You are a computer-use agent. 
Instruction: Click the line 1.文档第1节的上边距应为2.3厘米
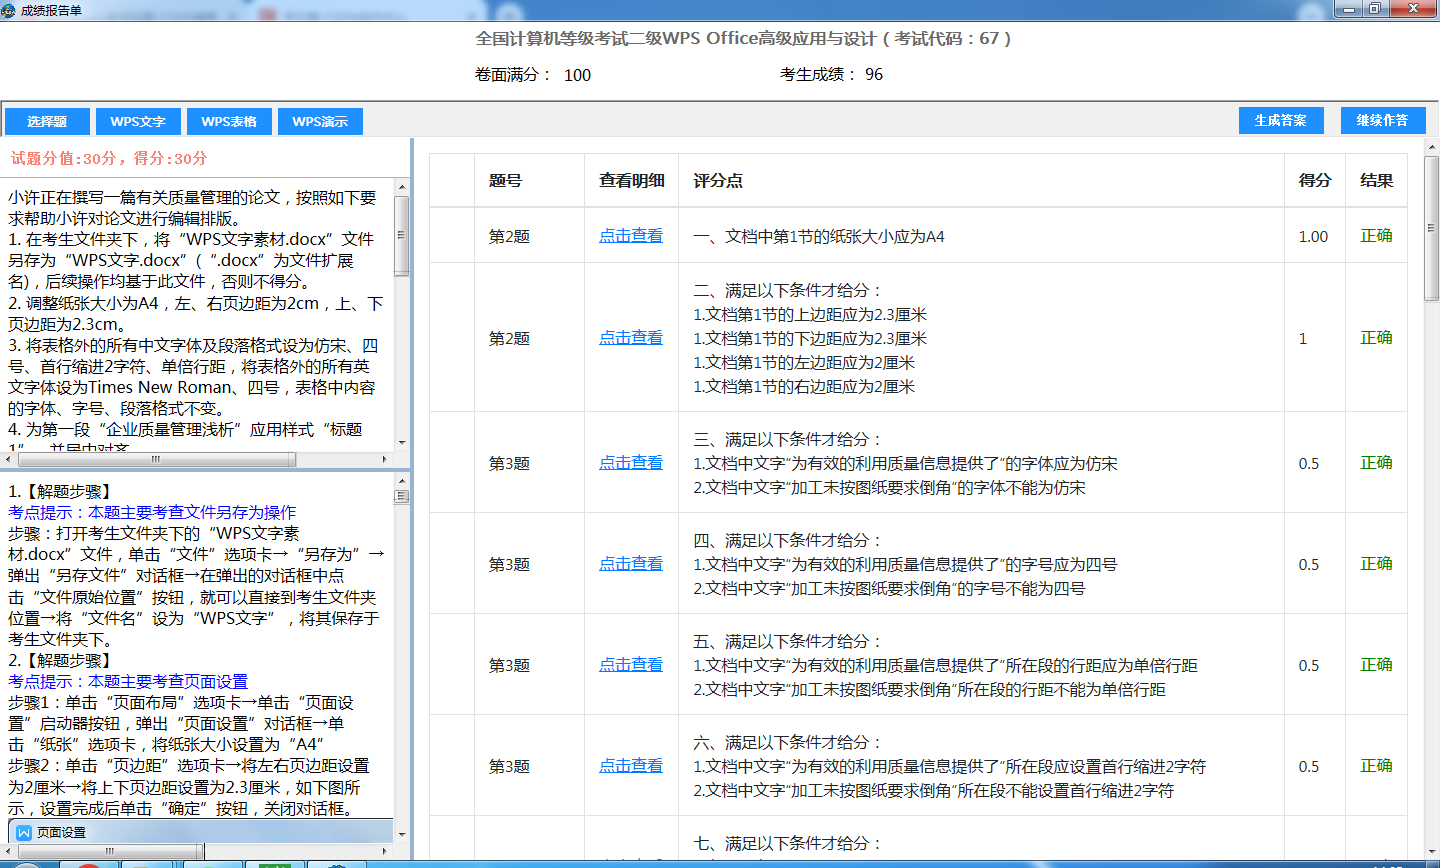pyautogui.click(x=810, y=315)
